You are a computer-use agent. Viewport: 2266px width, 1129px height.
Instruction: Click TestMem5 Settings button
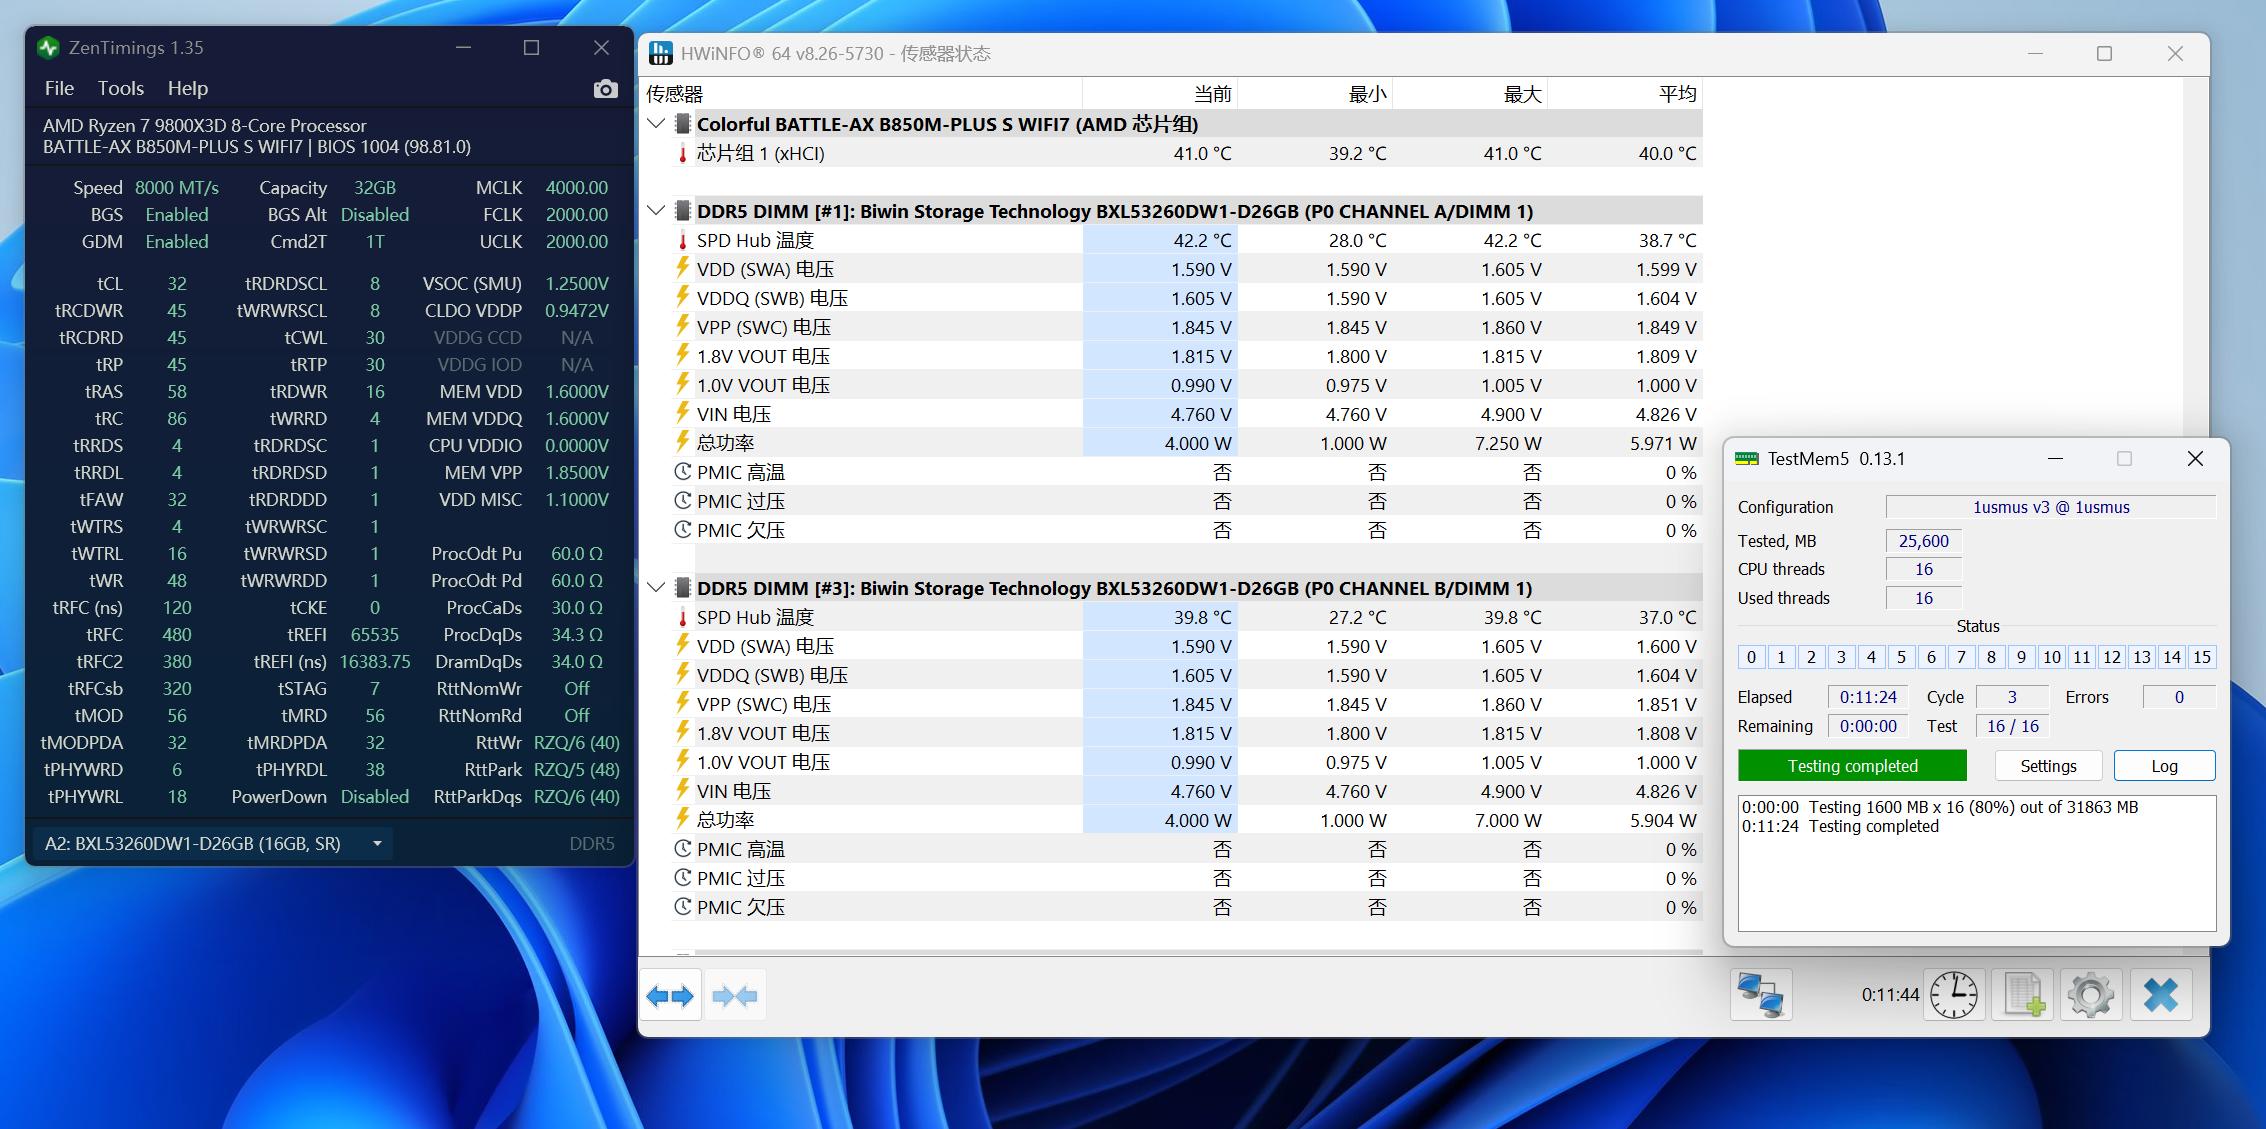(x=2048, y=766)
